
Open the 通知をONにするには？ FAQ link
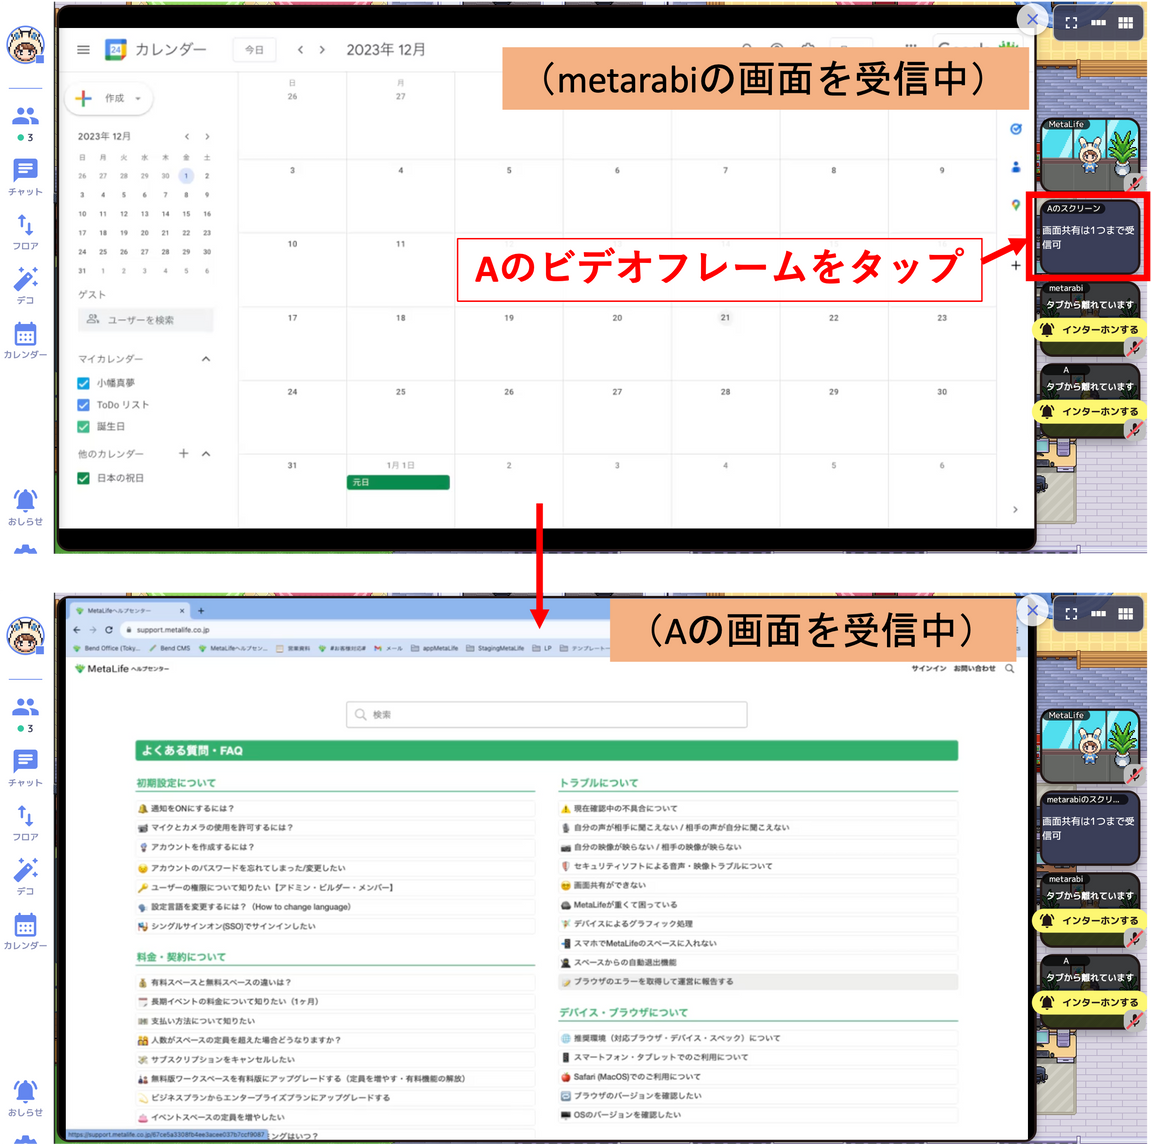[x=192, y=808]
